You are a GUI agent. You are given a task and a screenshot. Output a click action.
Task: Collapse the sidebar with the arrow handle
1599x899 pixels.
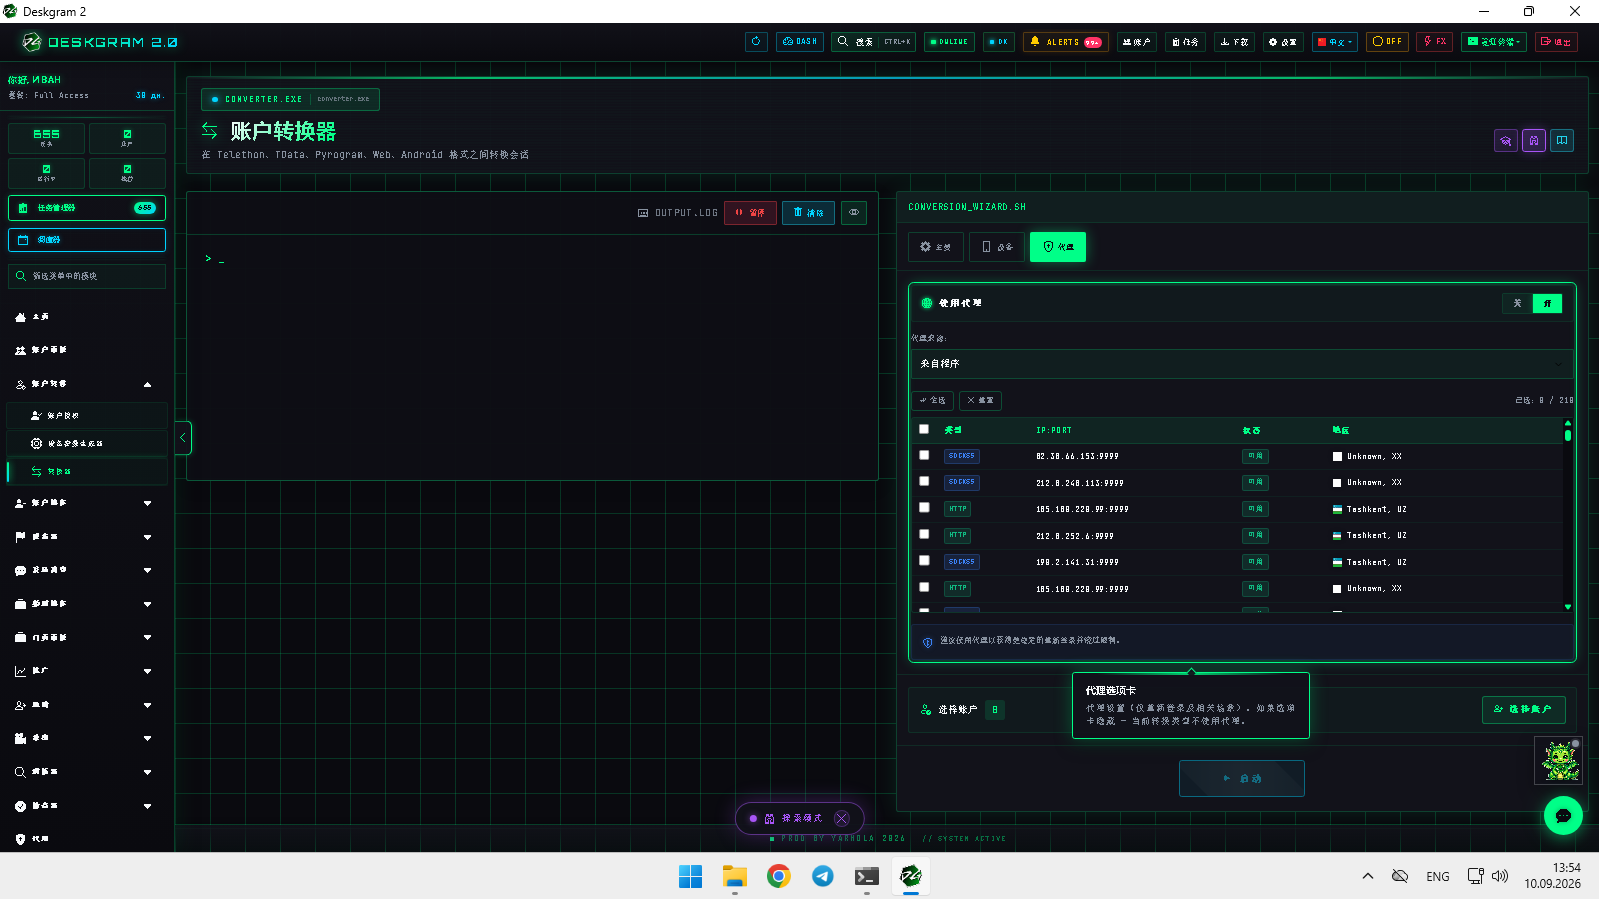(x=183, y=438)
